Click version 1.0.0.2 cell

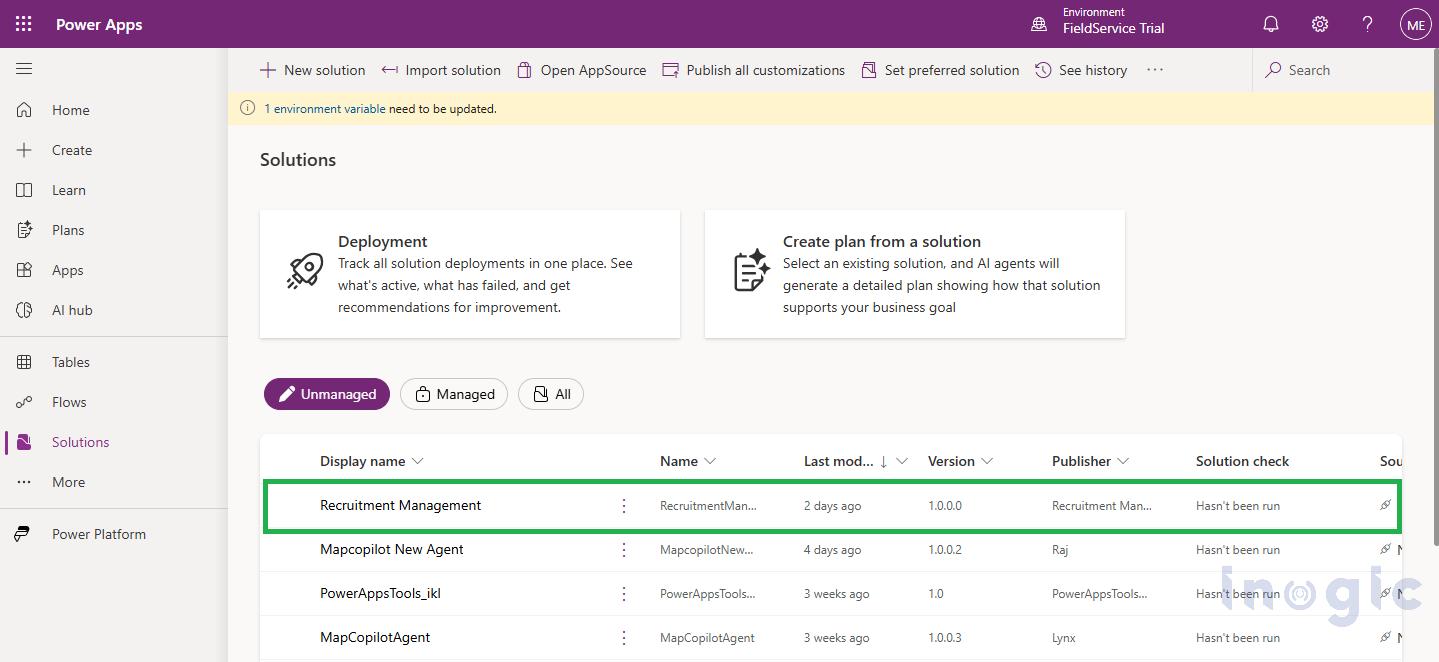click(x=945, y=550)
